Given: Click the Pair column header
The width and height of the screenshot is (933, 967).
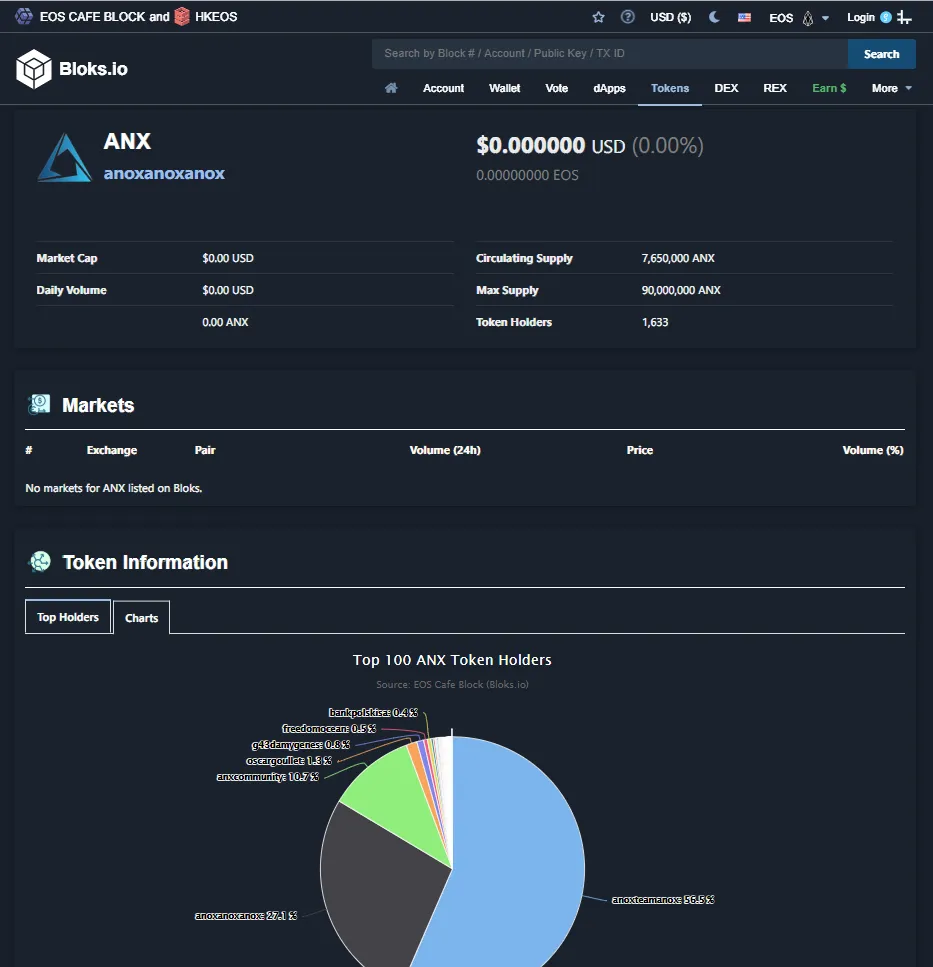Looking at the screenshot, I should (205, 450).
